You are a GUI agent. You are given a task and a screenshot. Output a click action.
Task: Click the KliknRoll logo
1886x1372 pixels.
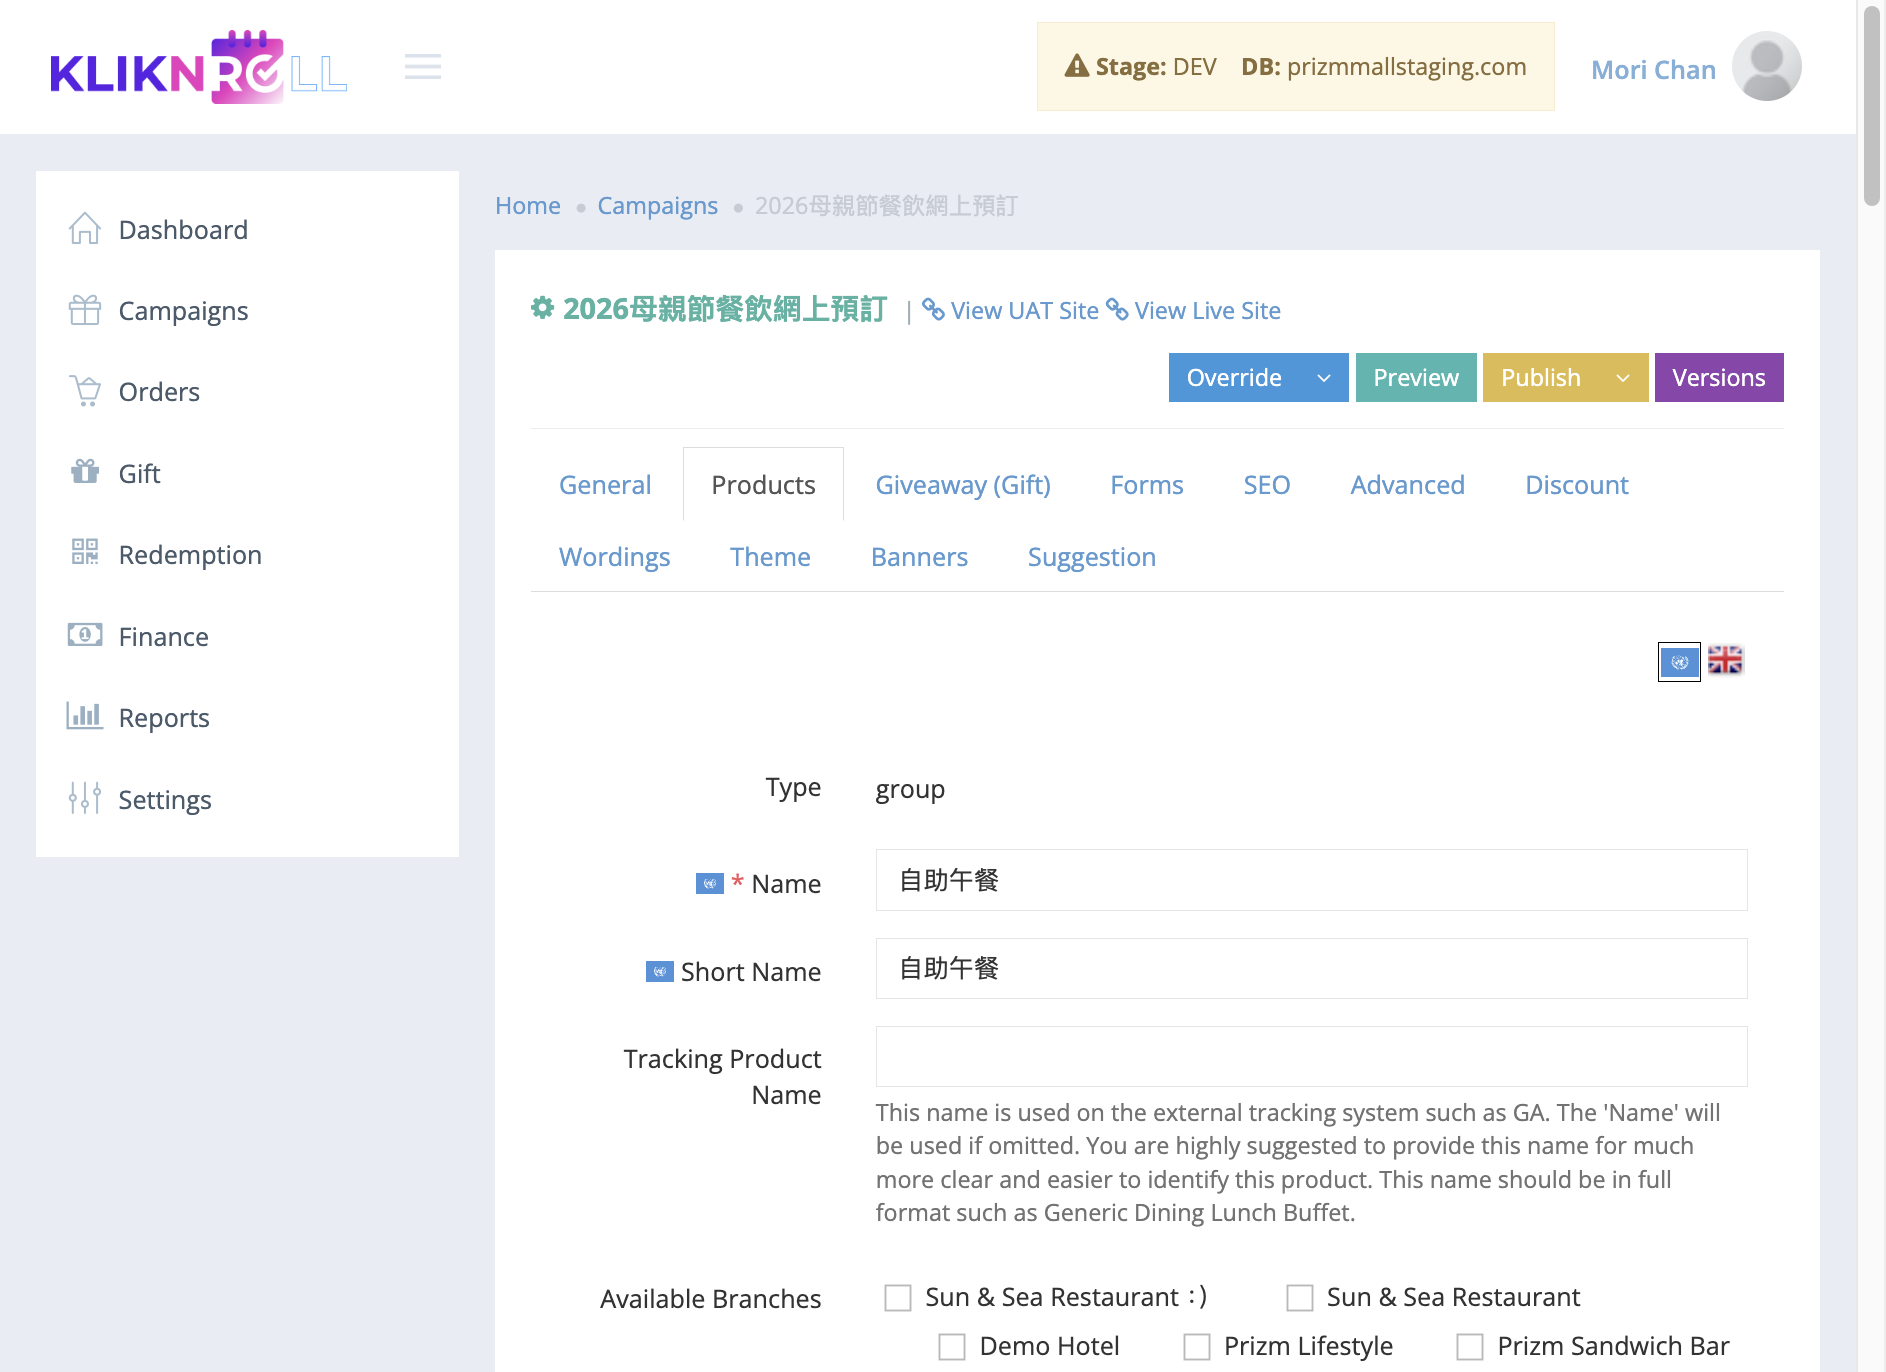point(198,67)
